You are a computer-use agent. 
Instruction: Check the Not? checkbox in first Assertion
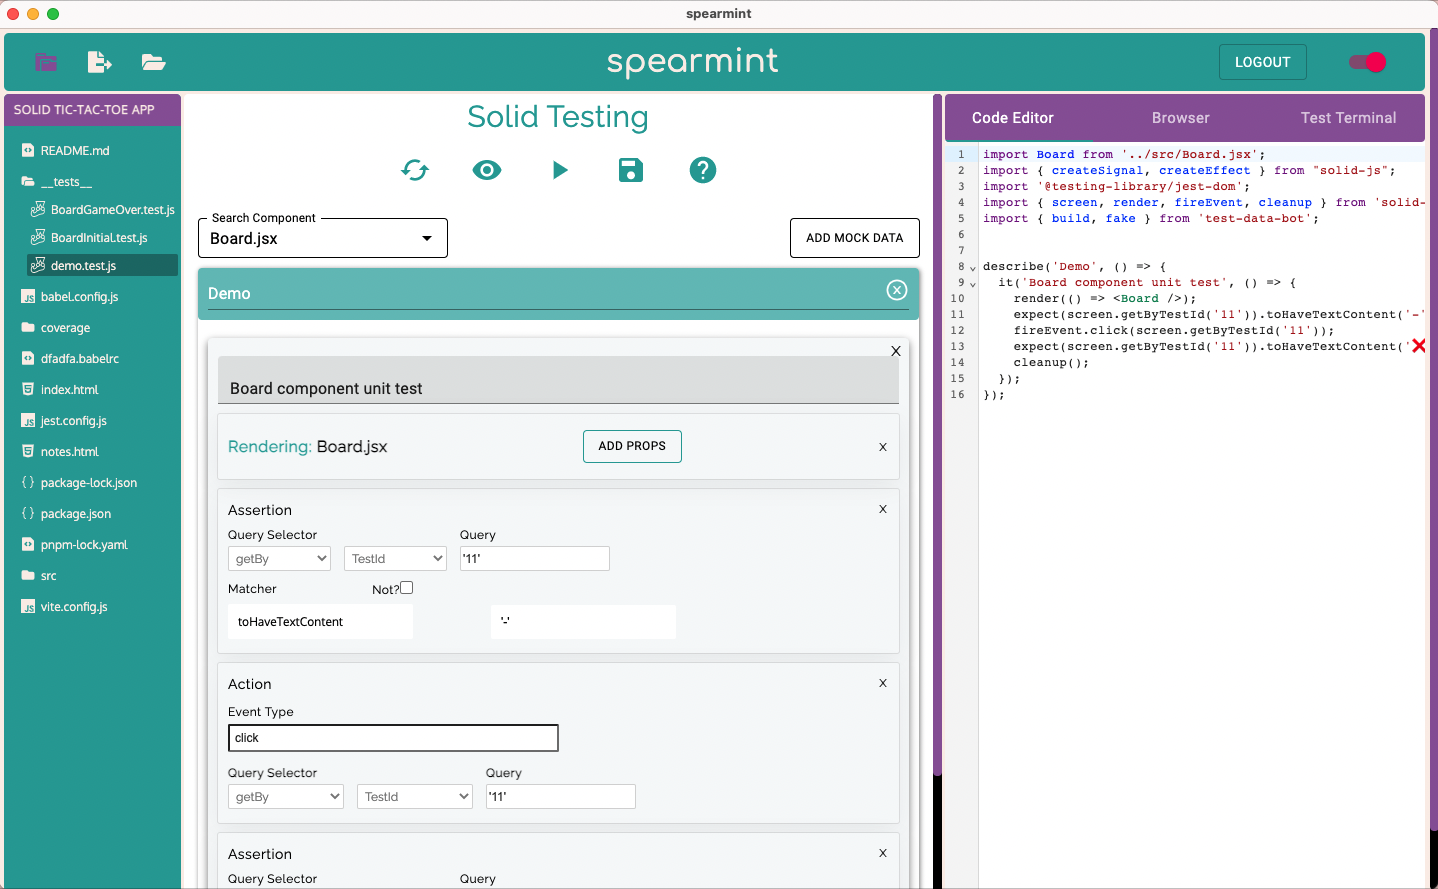point(407,588)
